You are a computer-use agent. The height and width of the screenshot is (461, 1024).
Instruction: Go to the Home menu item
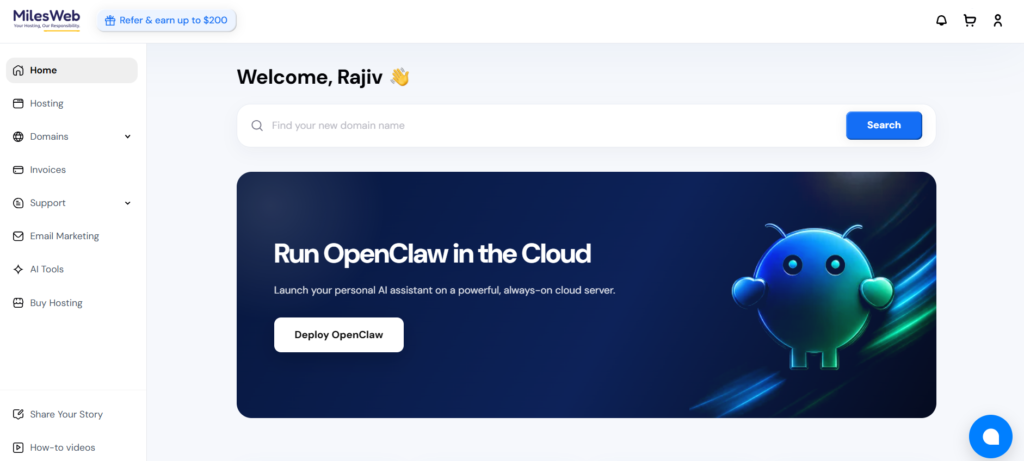[72, 71]
